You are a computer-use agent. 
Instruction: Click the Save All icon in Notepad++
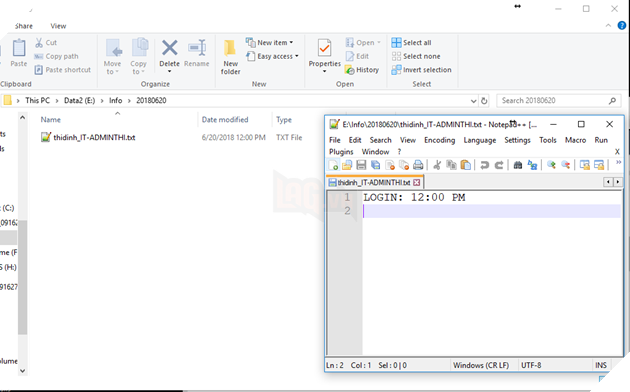(375, 165)
